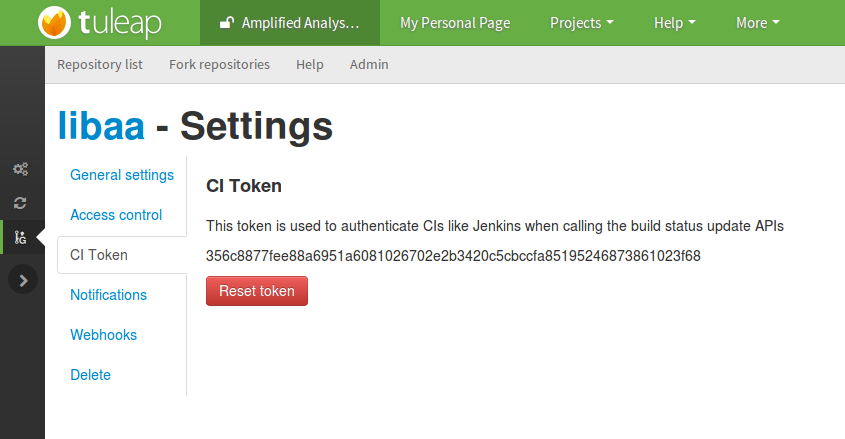The image size is (845, 439).
Task: Expand the Help dropdown in top bar
Action: (x=675, y=23)
